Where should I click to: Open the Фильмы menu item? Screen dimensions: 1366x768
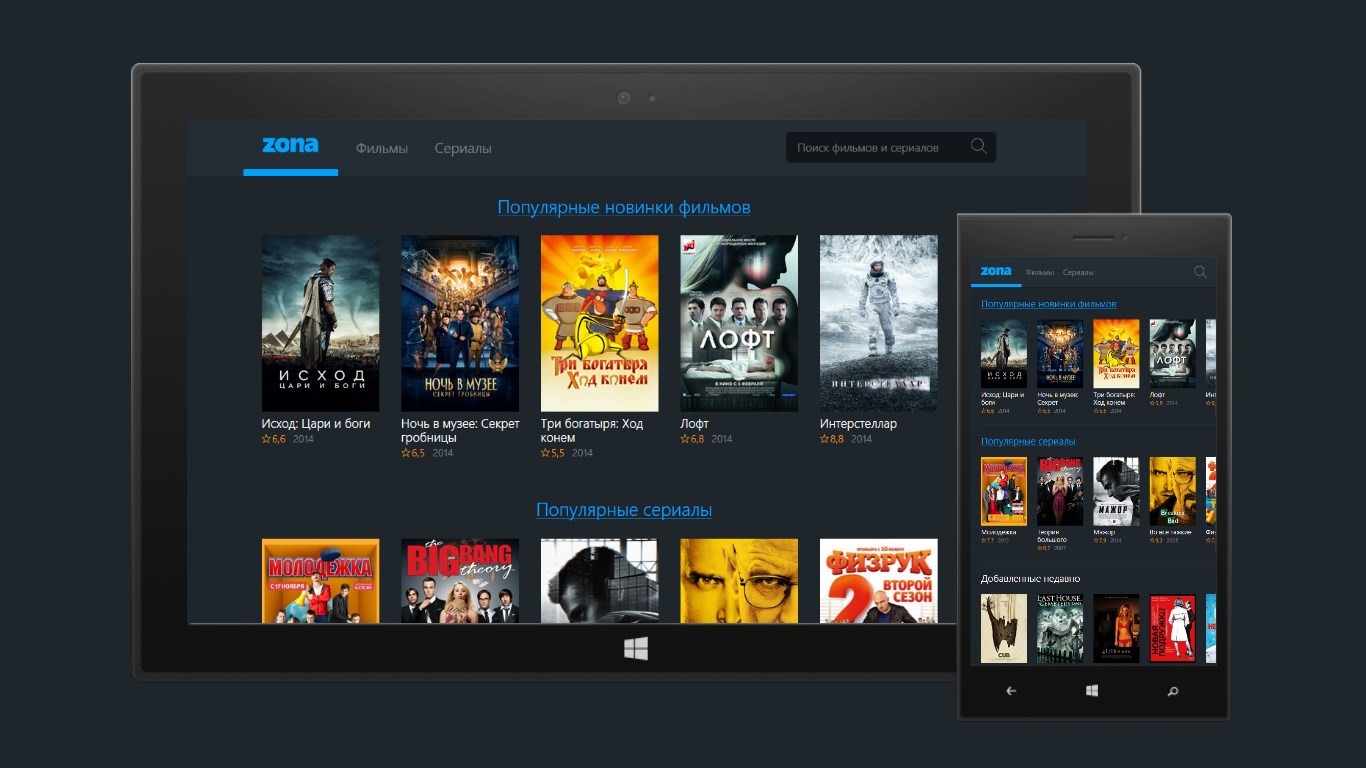[x=382, y=147]
